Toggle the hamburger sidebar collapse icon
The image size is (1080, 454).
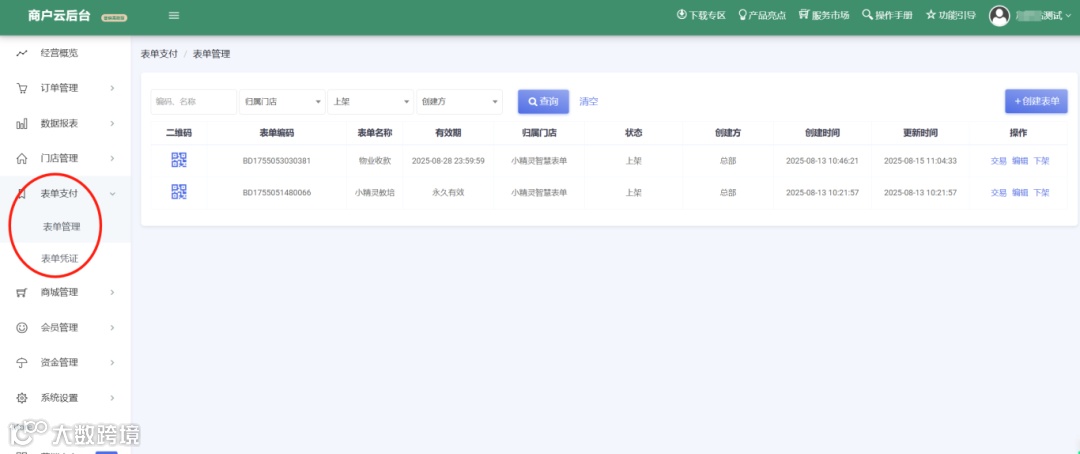click(174, 15)
